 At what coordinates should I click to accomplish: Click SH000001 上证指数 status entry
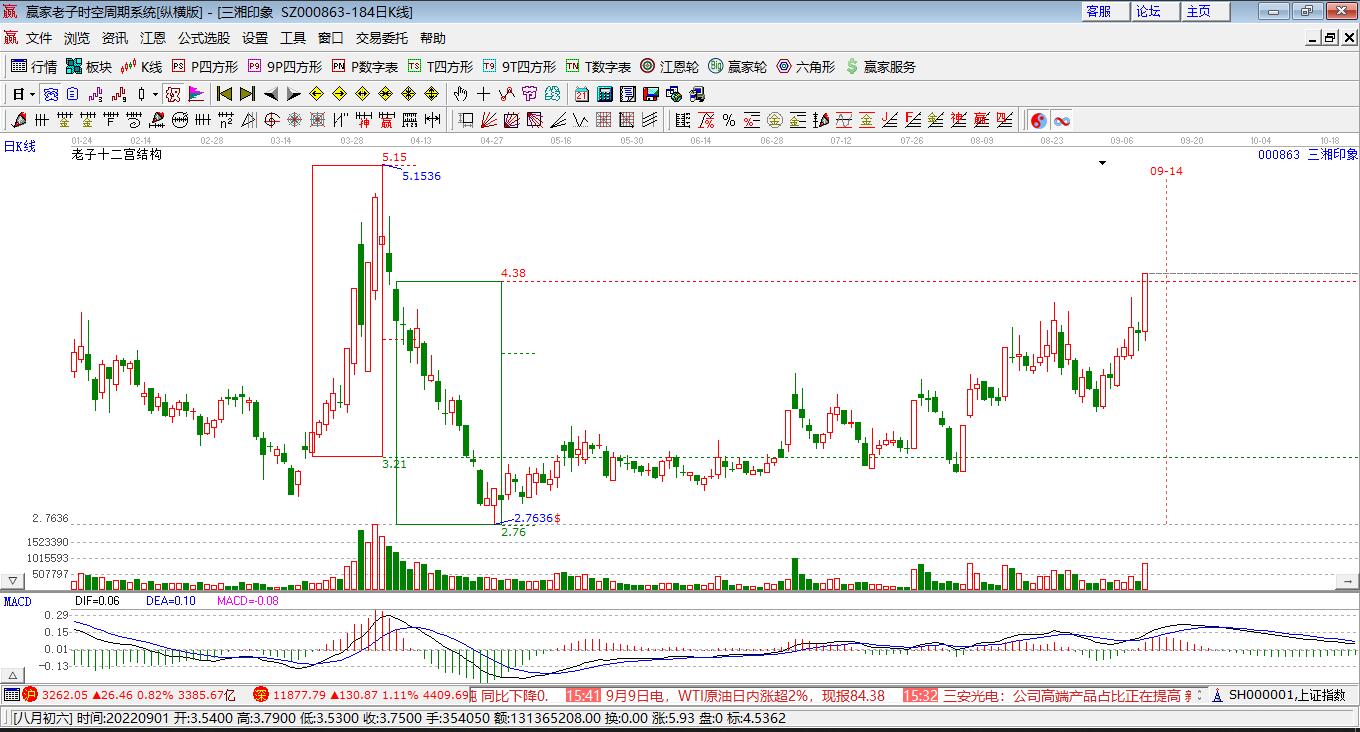(x=1287, y=695)
